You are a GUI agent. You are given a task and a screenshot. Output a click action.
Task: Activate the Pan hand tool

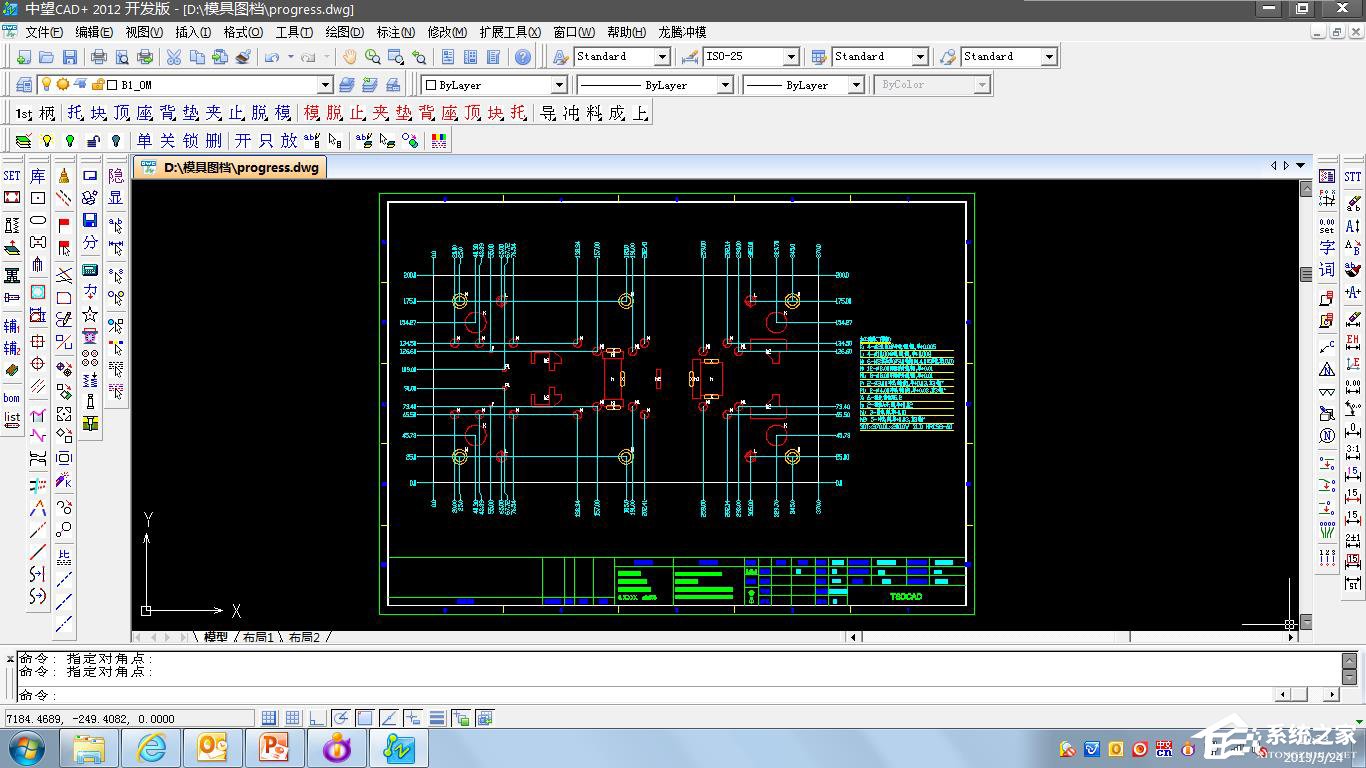coord(349,57)
